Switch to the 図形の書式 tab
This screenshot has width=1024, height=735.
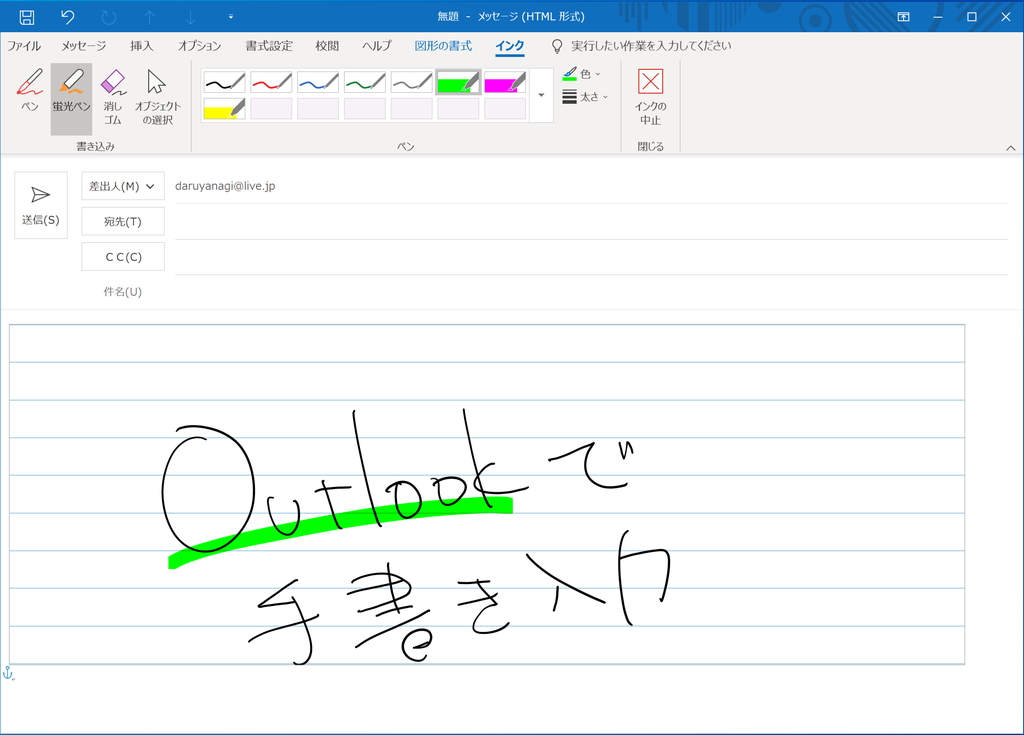(x=443, y=46)
